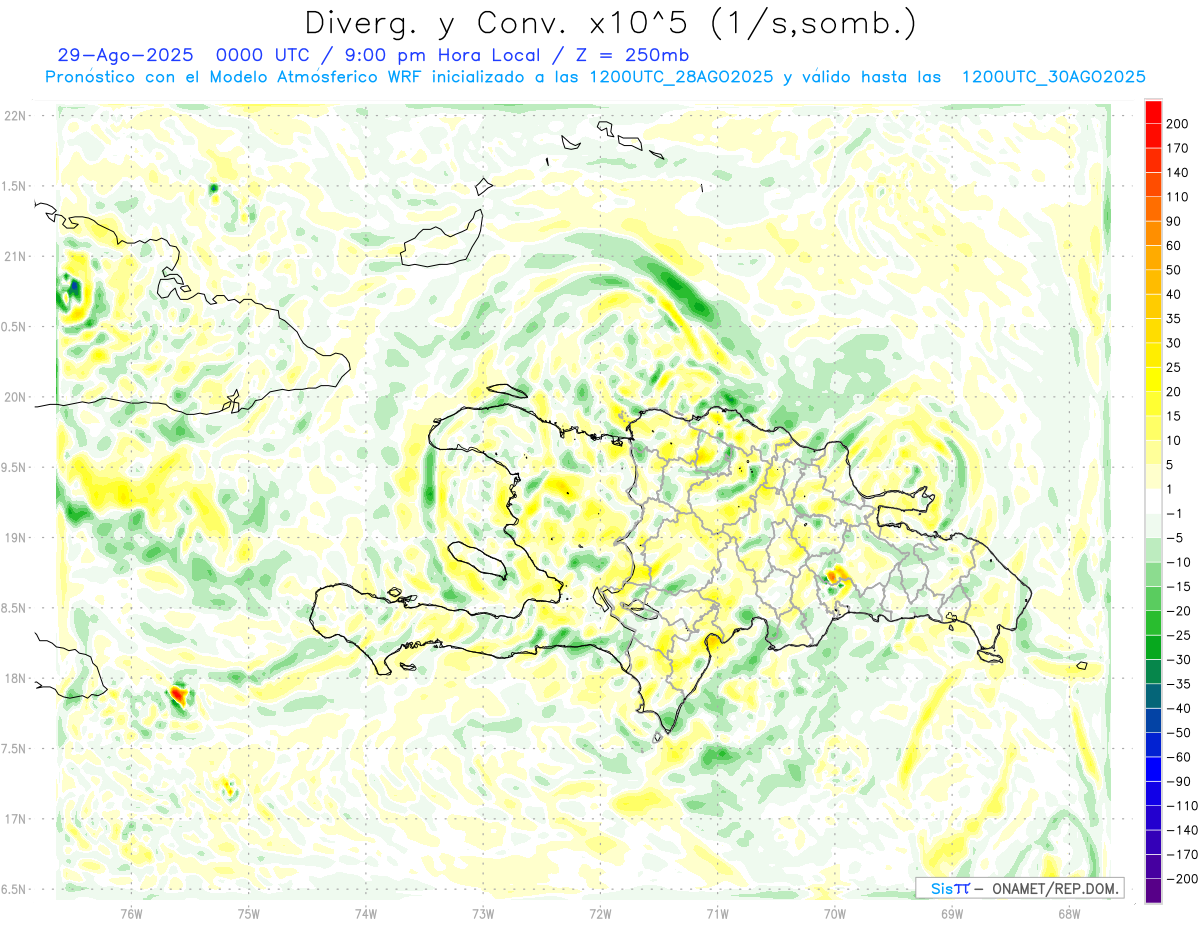Viewport: 1200px width, 927px height.
Task: Click the '69W' longitude label
Action: click(x=952, y=914)
